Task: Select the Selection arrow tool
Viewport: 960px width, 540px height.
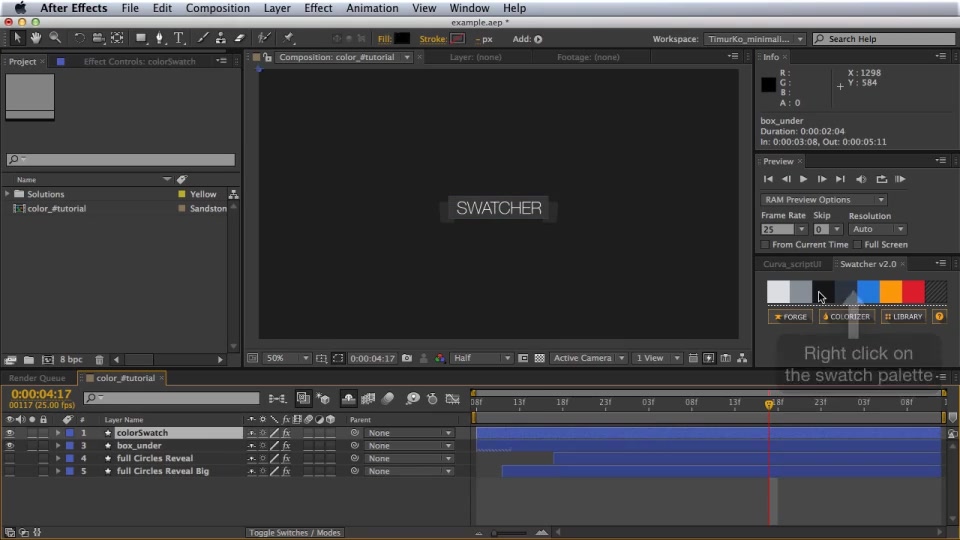Action: 17,38
